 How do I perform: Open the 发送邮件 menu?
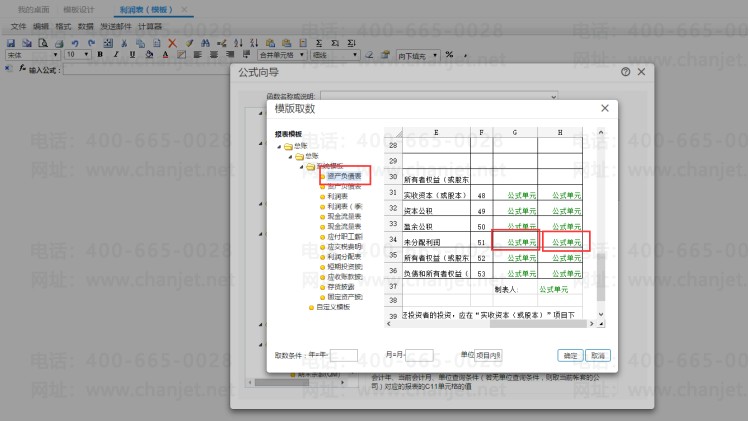pyautogui.click(x=116, y=26)
